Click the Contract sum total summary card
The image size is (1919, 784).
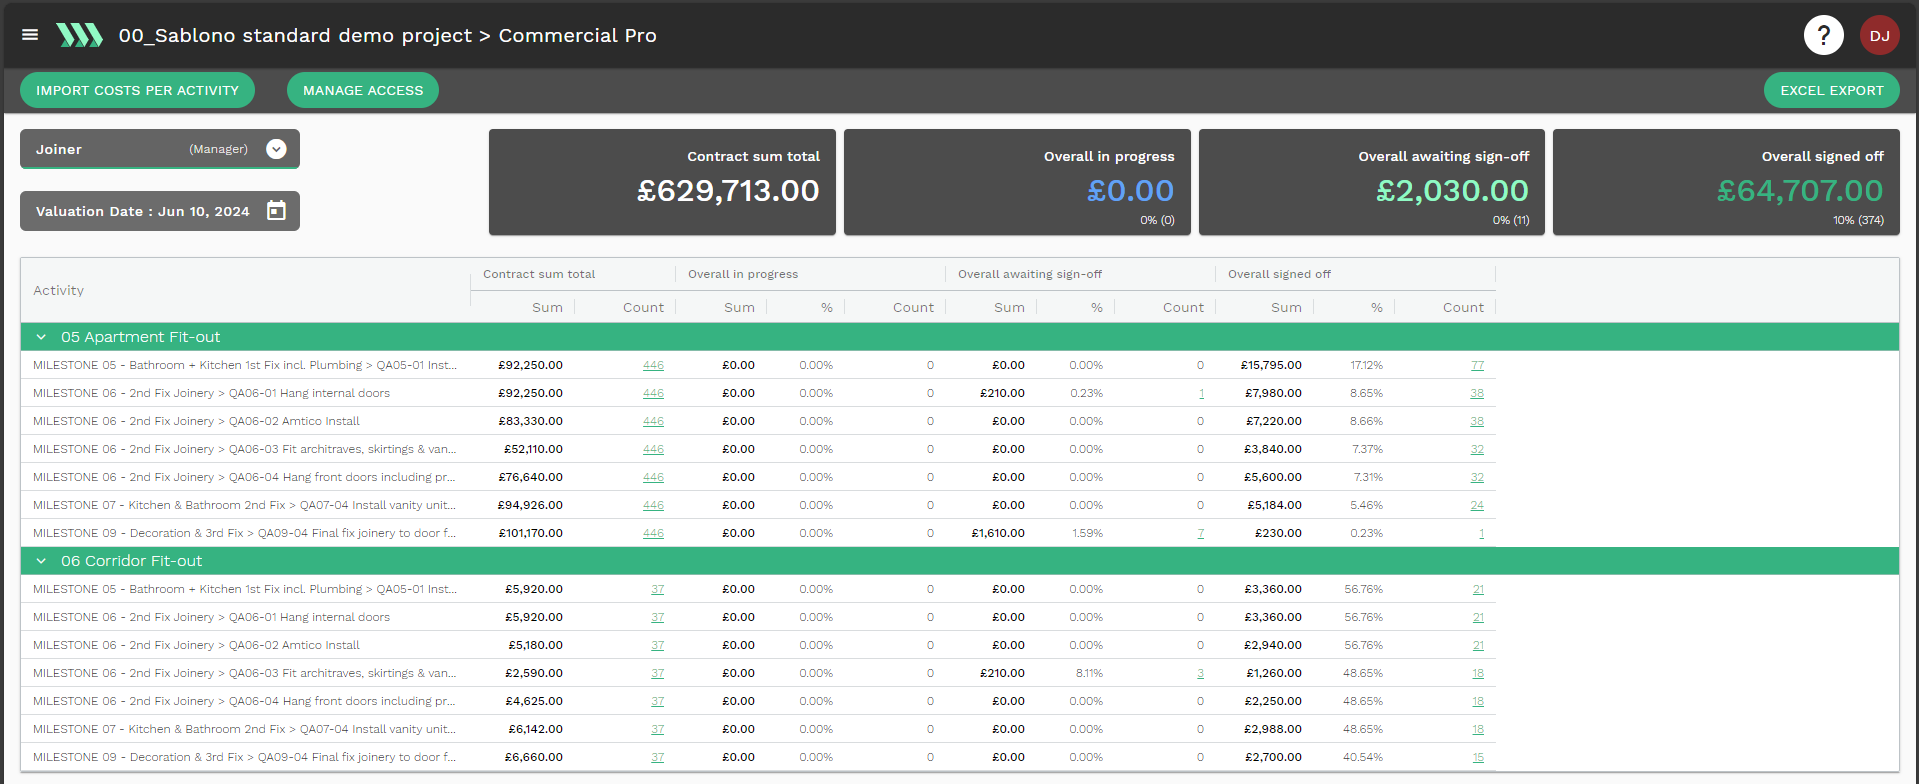point(662,182)
